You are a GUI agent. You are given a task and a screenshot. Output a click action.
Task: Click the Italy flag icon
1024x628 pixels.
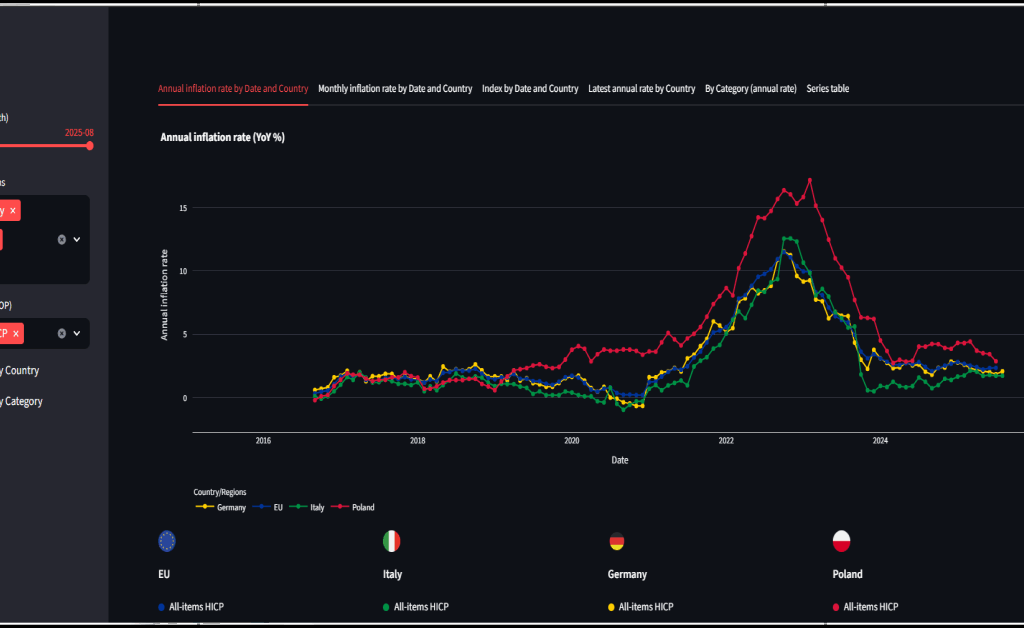[x=392, y=541]
